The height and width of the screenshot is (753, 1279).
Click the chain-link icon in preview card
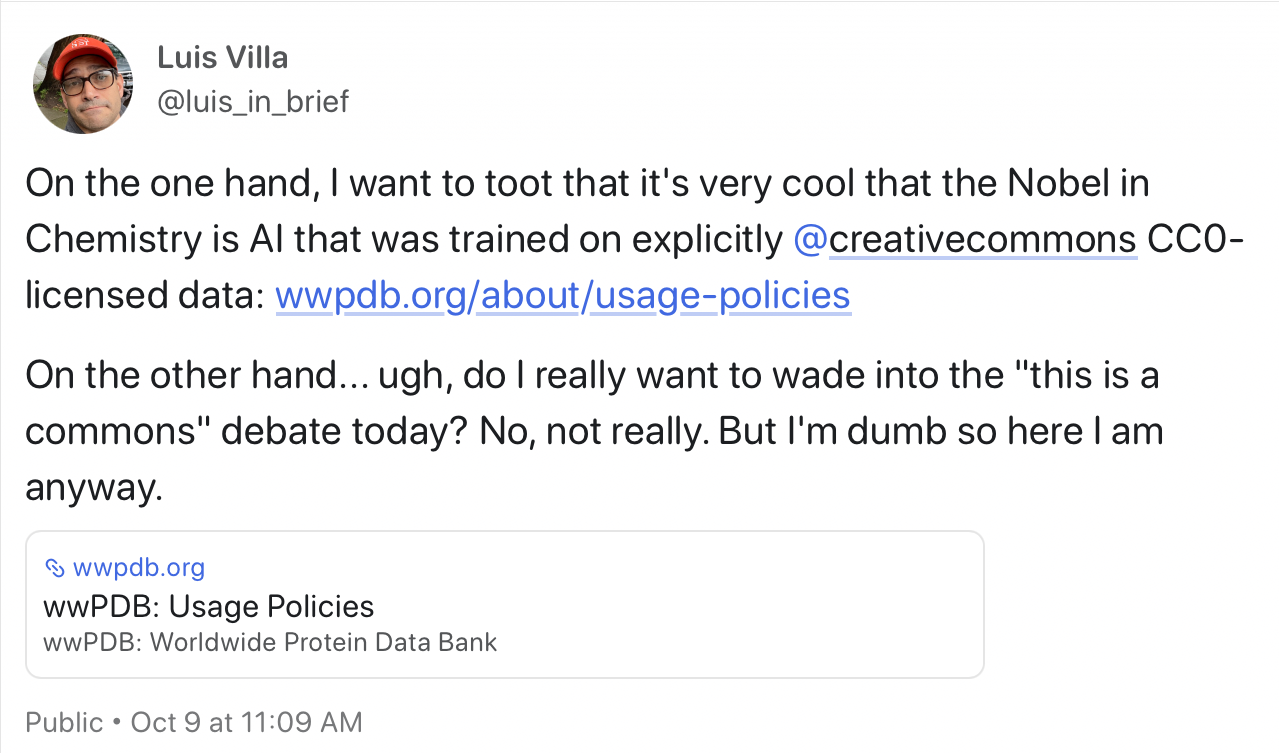pyautogui.click(x=55, y=569)
